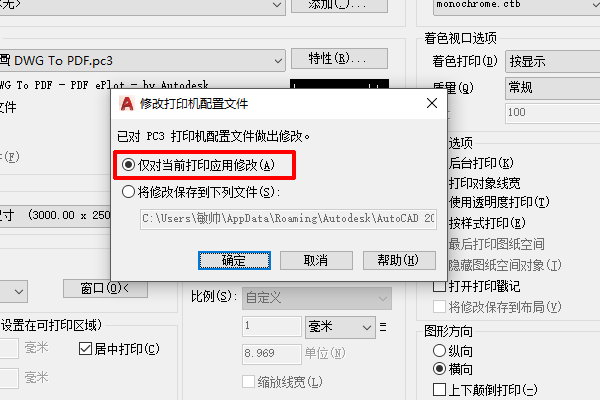Close the 修改打印机配置文件 dialog
Viewport: 600px width, 400px height.
click(432, 103)
